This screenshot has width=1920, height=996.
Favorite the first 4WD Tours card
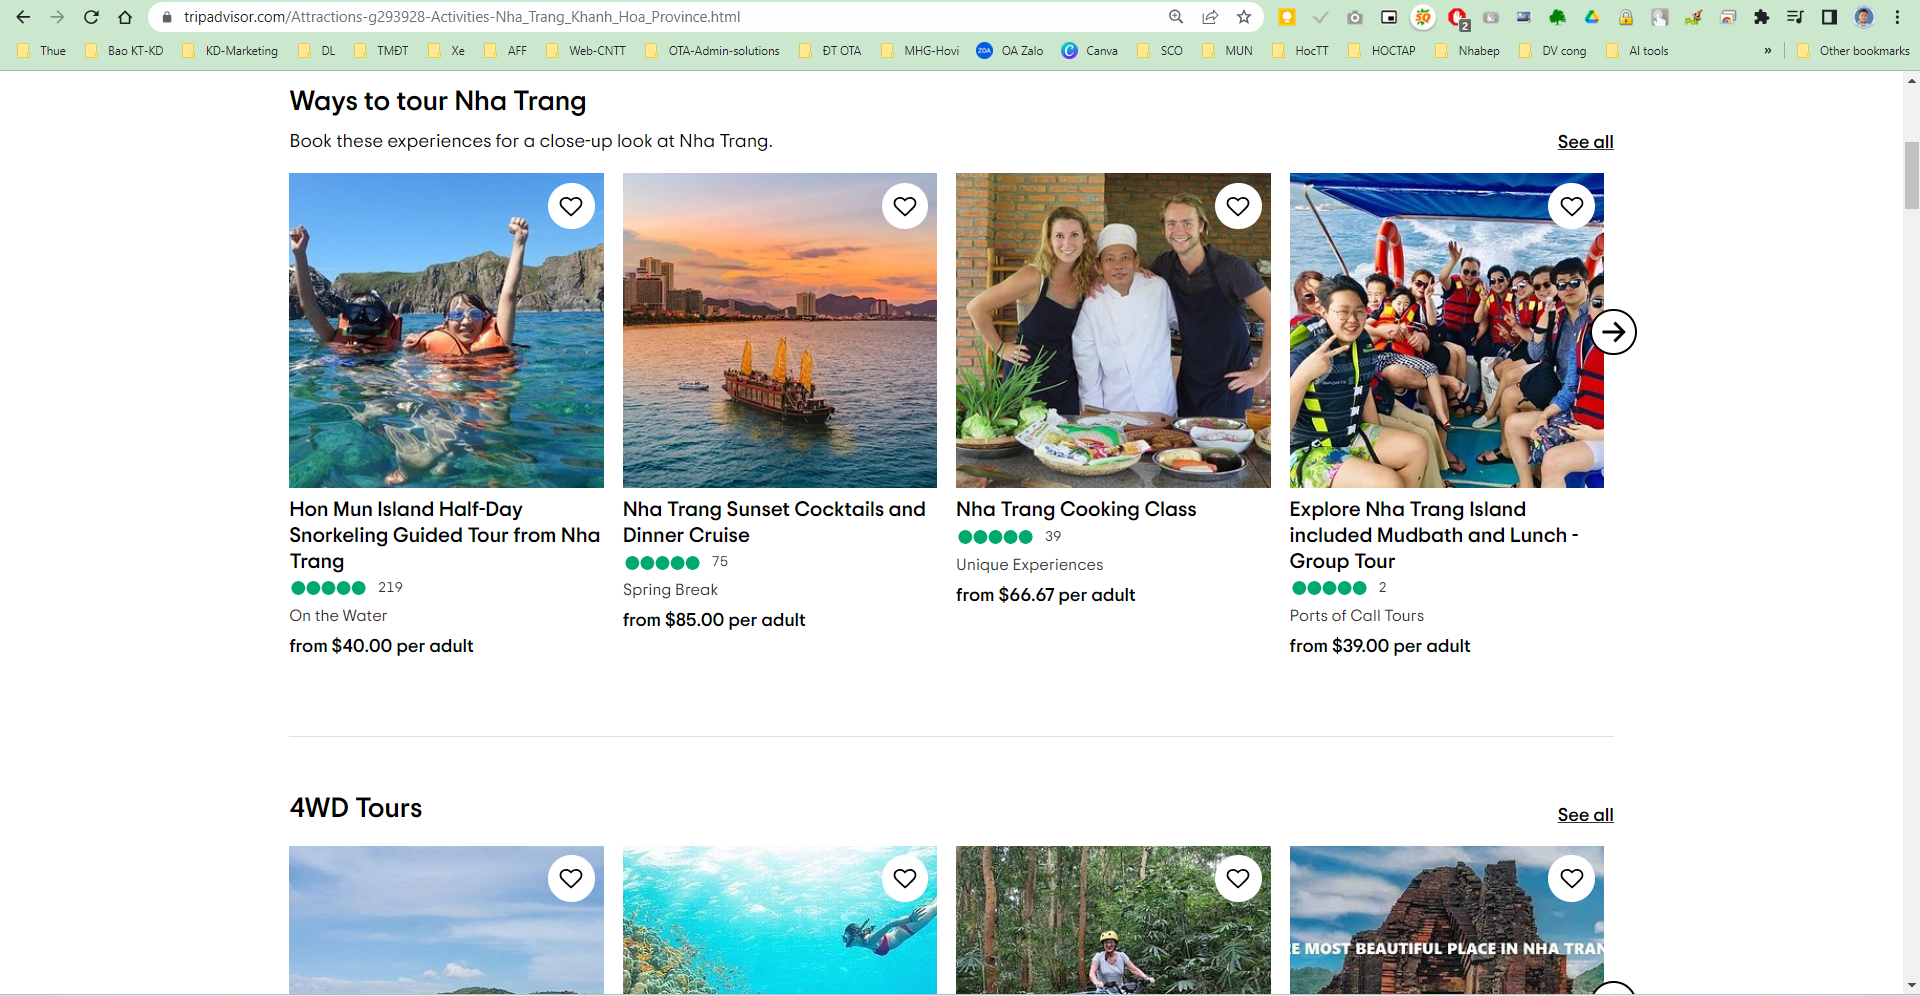tap(571, 878)
